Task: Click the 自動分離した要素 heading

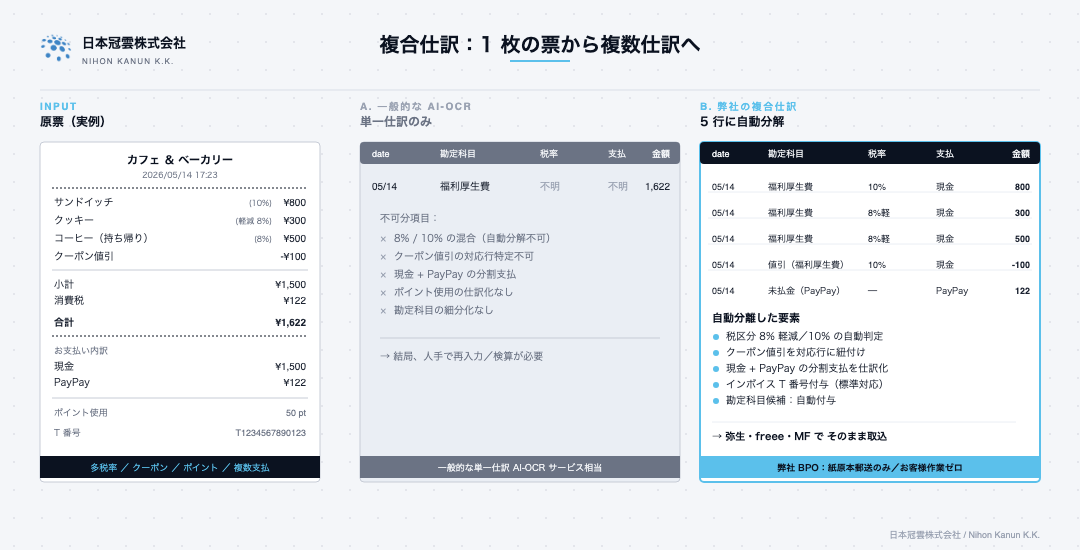Action: (756, 318)
